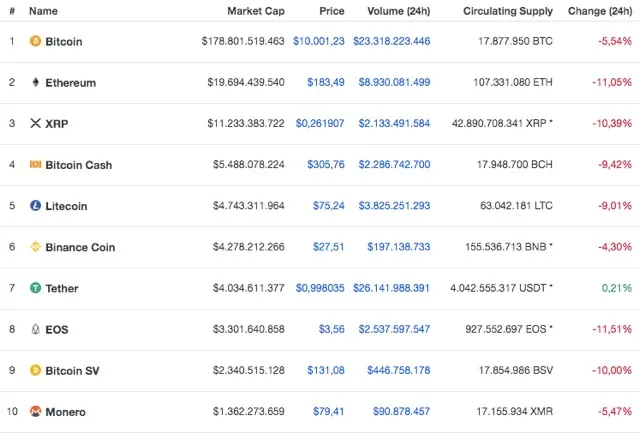This screenshot has width=640, height=434.
Task: Click Monero price $79,41
Action: click(x=329, y=412)
